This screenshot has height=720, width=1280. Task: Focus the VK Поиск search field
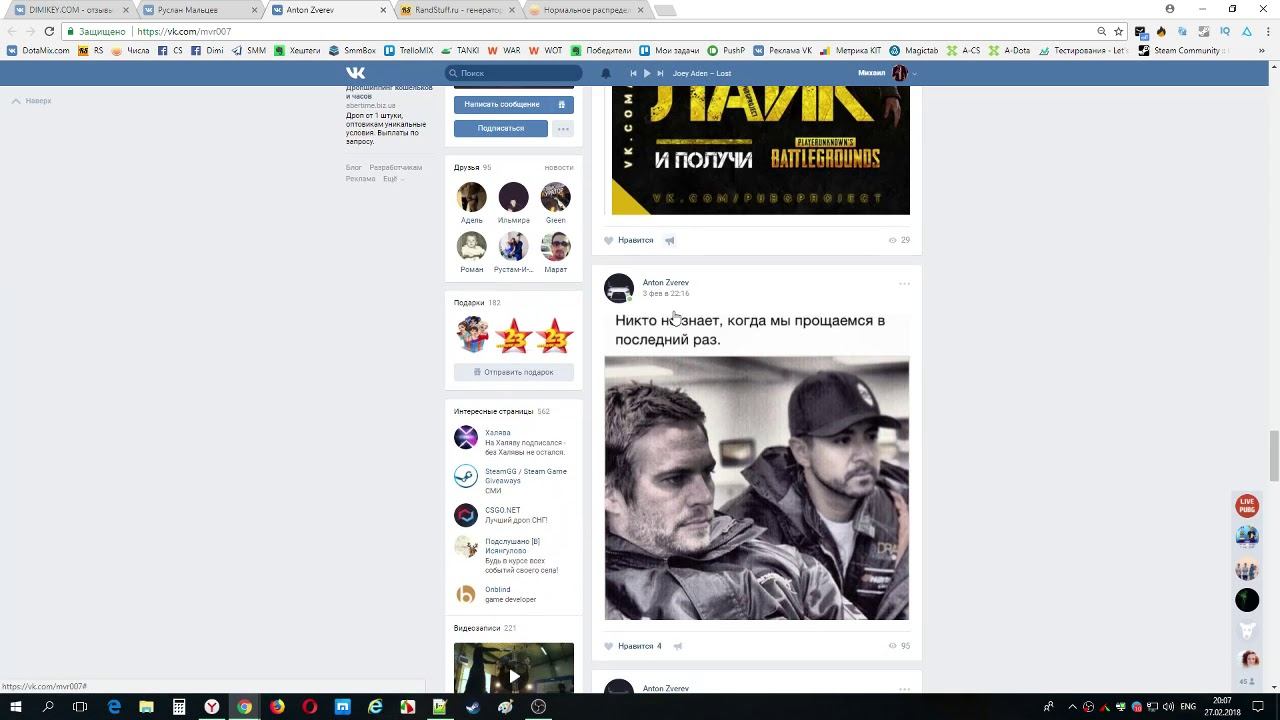coord(514,73)
